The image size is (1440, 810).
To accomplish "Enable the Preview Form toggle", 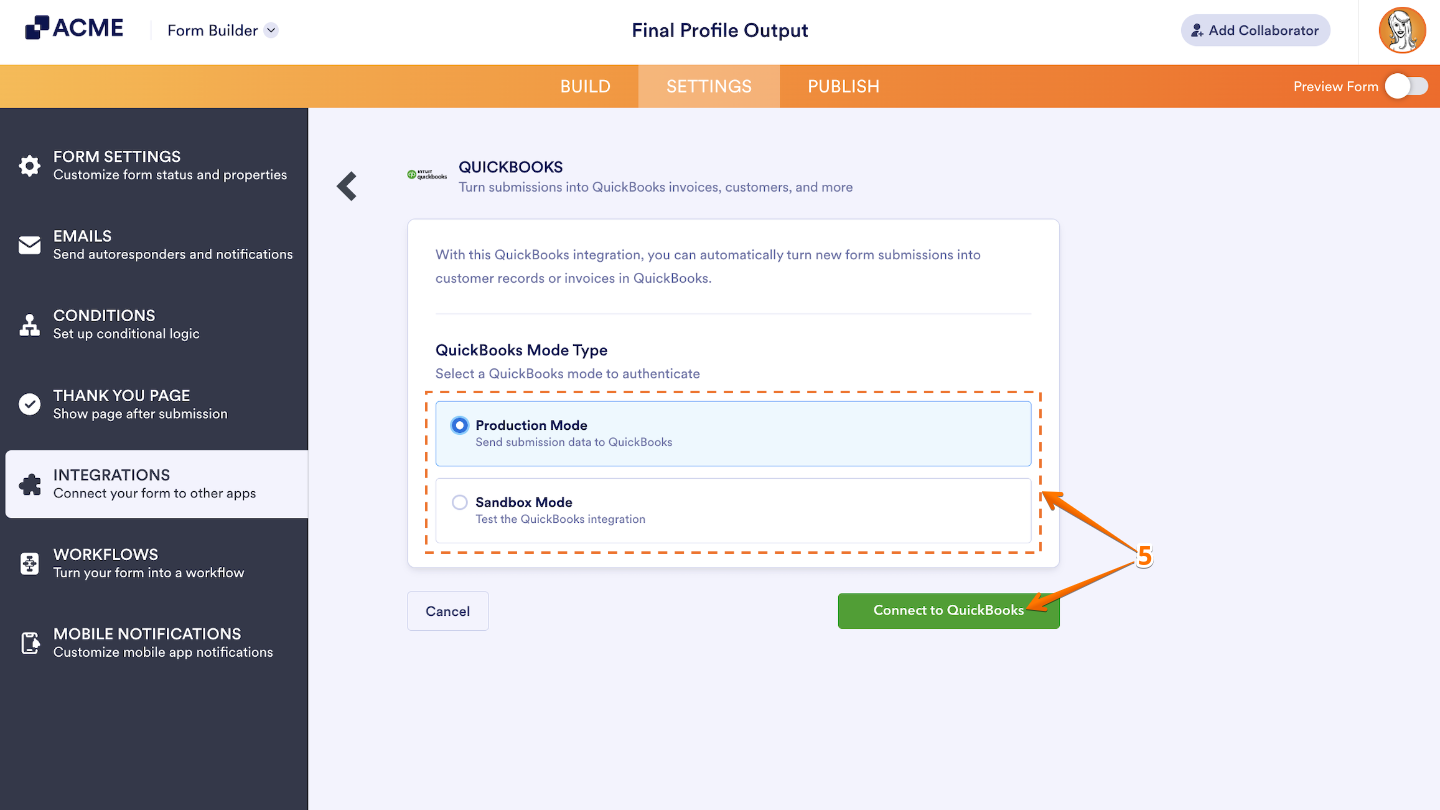I will click(1407, 86).
